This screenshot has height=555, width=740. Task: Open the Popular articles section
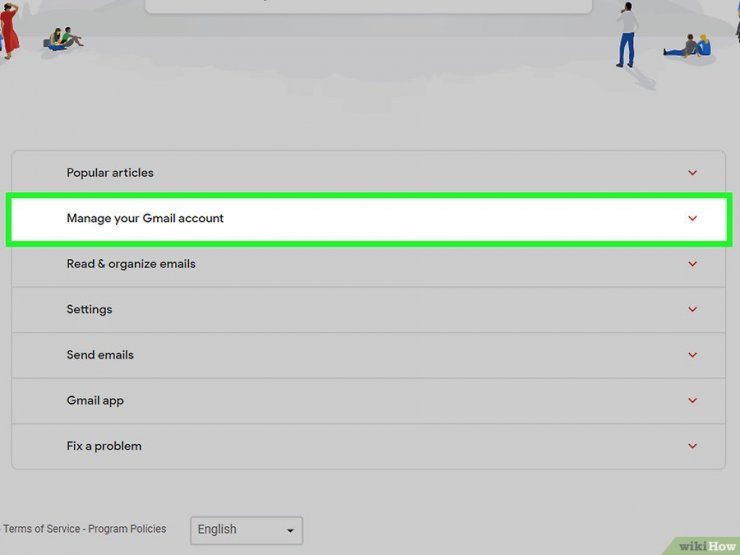pyautogui.click(x=110, y=173)
